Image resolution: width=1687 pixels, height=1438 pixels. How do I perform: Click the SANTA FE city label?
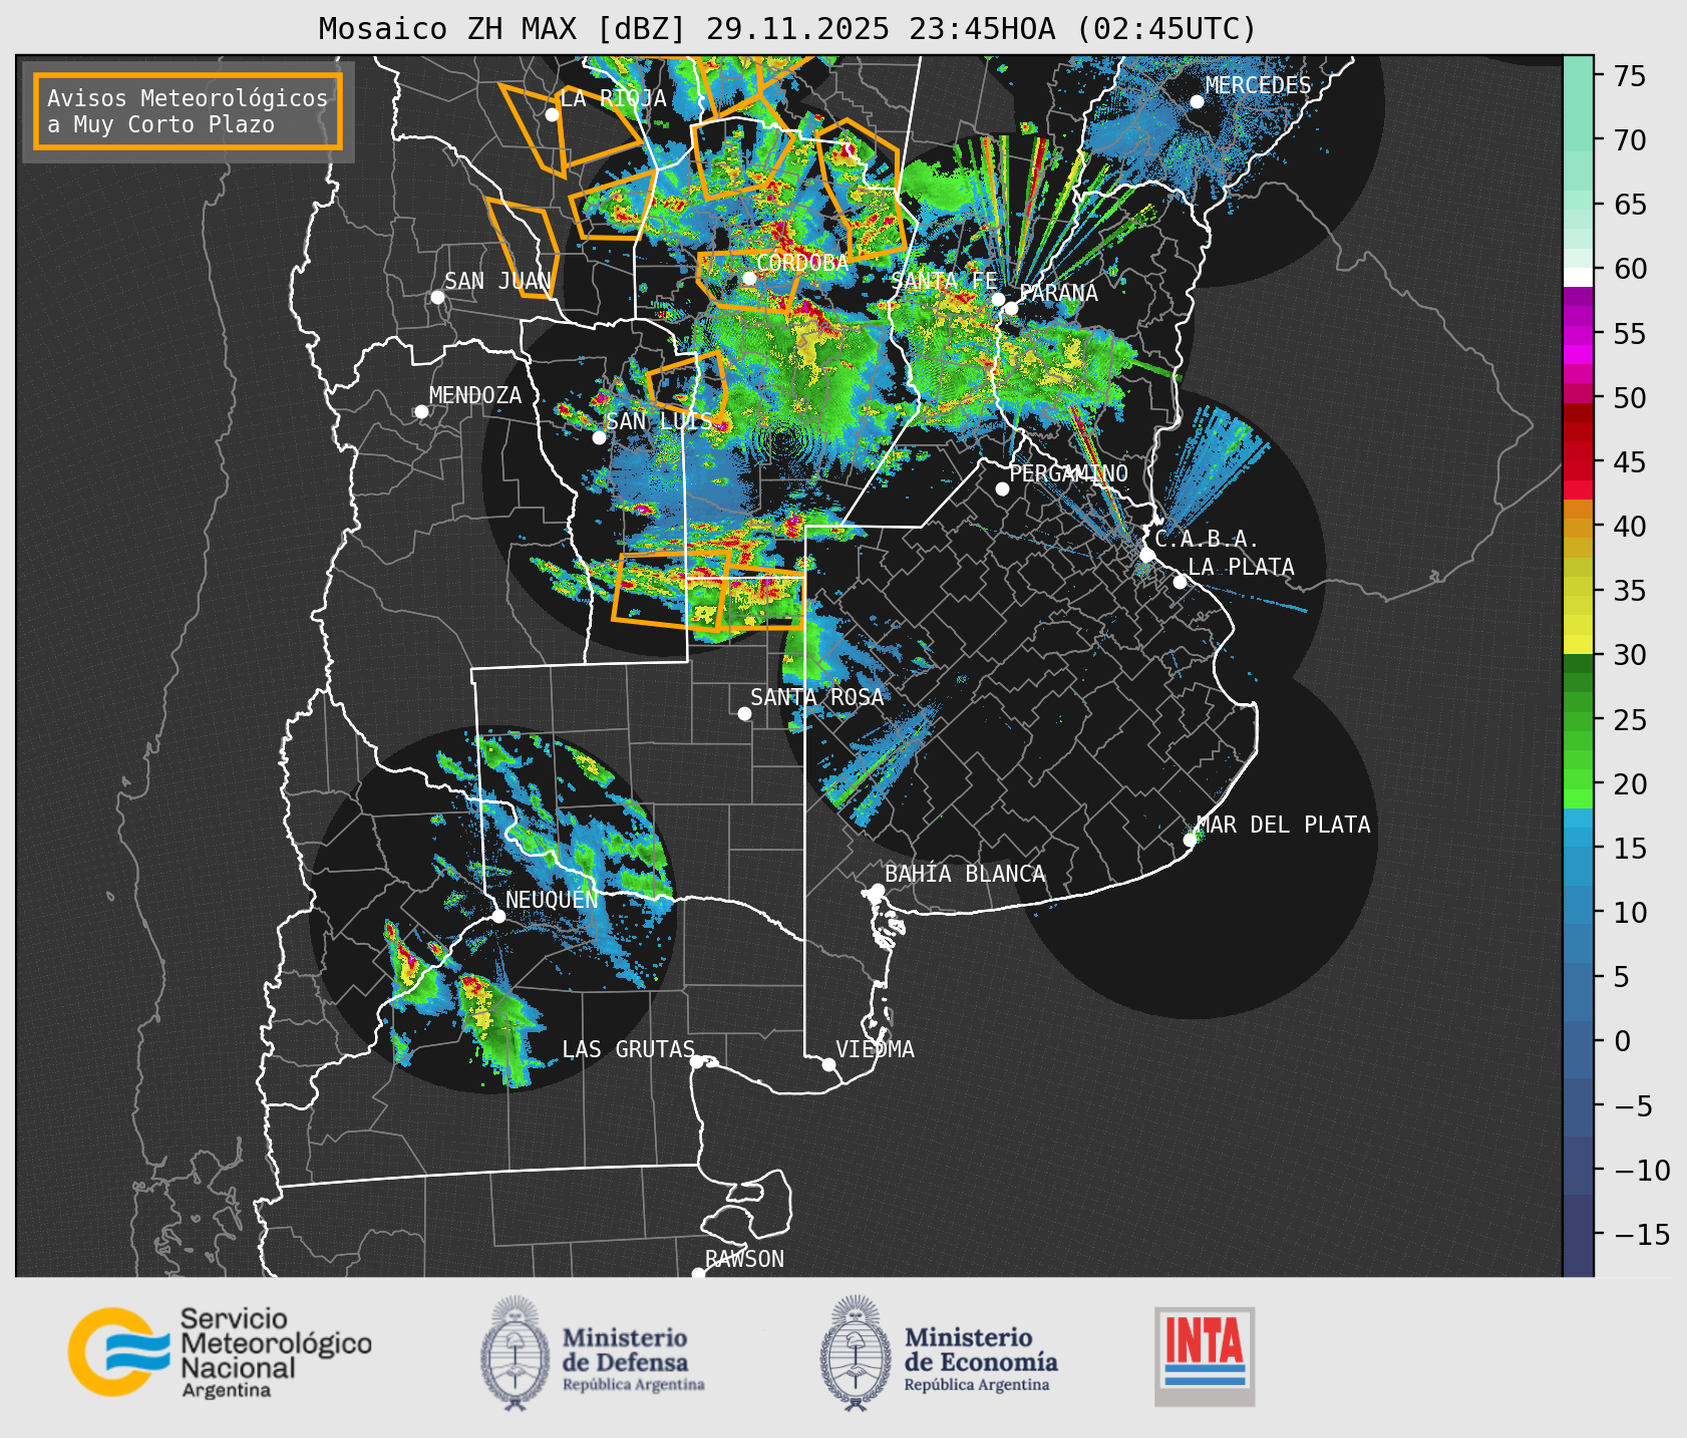point(944,281)
